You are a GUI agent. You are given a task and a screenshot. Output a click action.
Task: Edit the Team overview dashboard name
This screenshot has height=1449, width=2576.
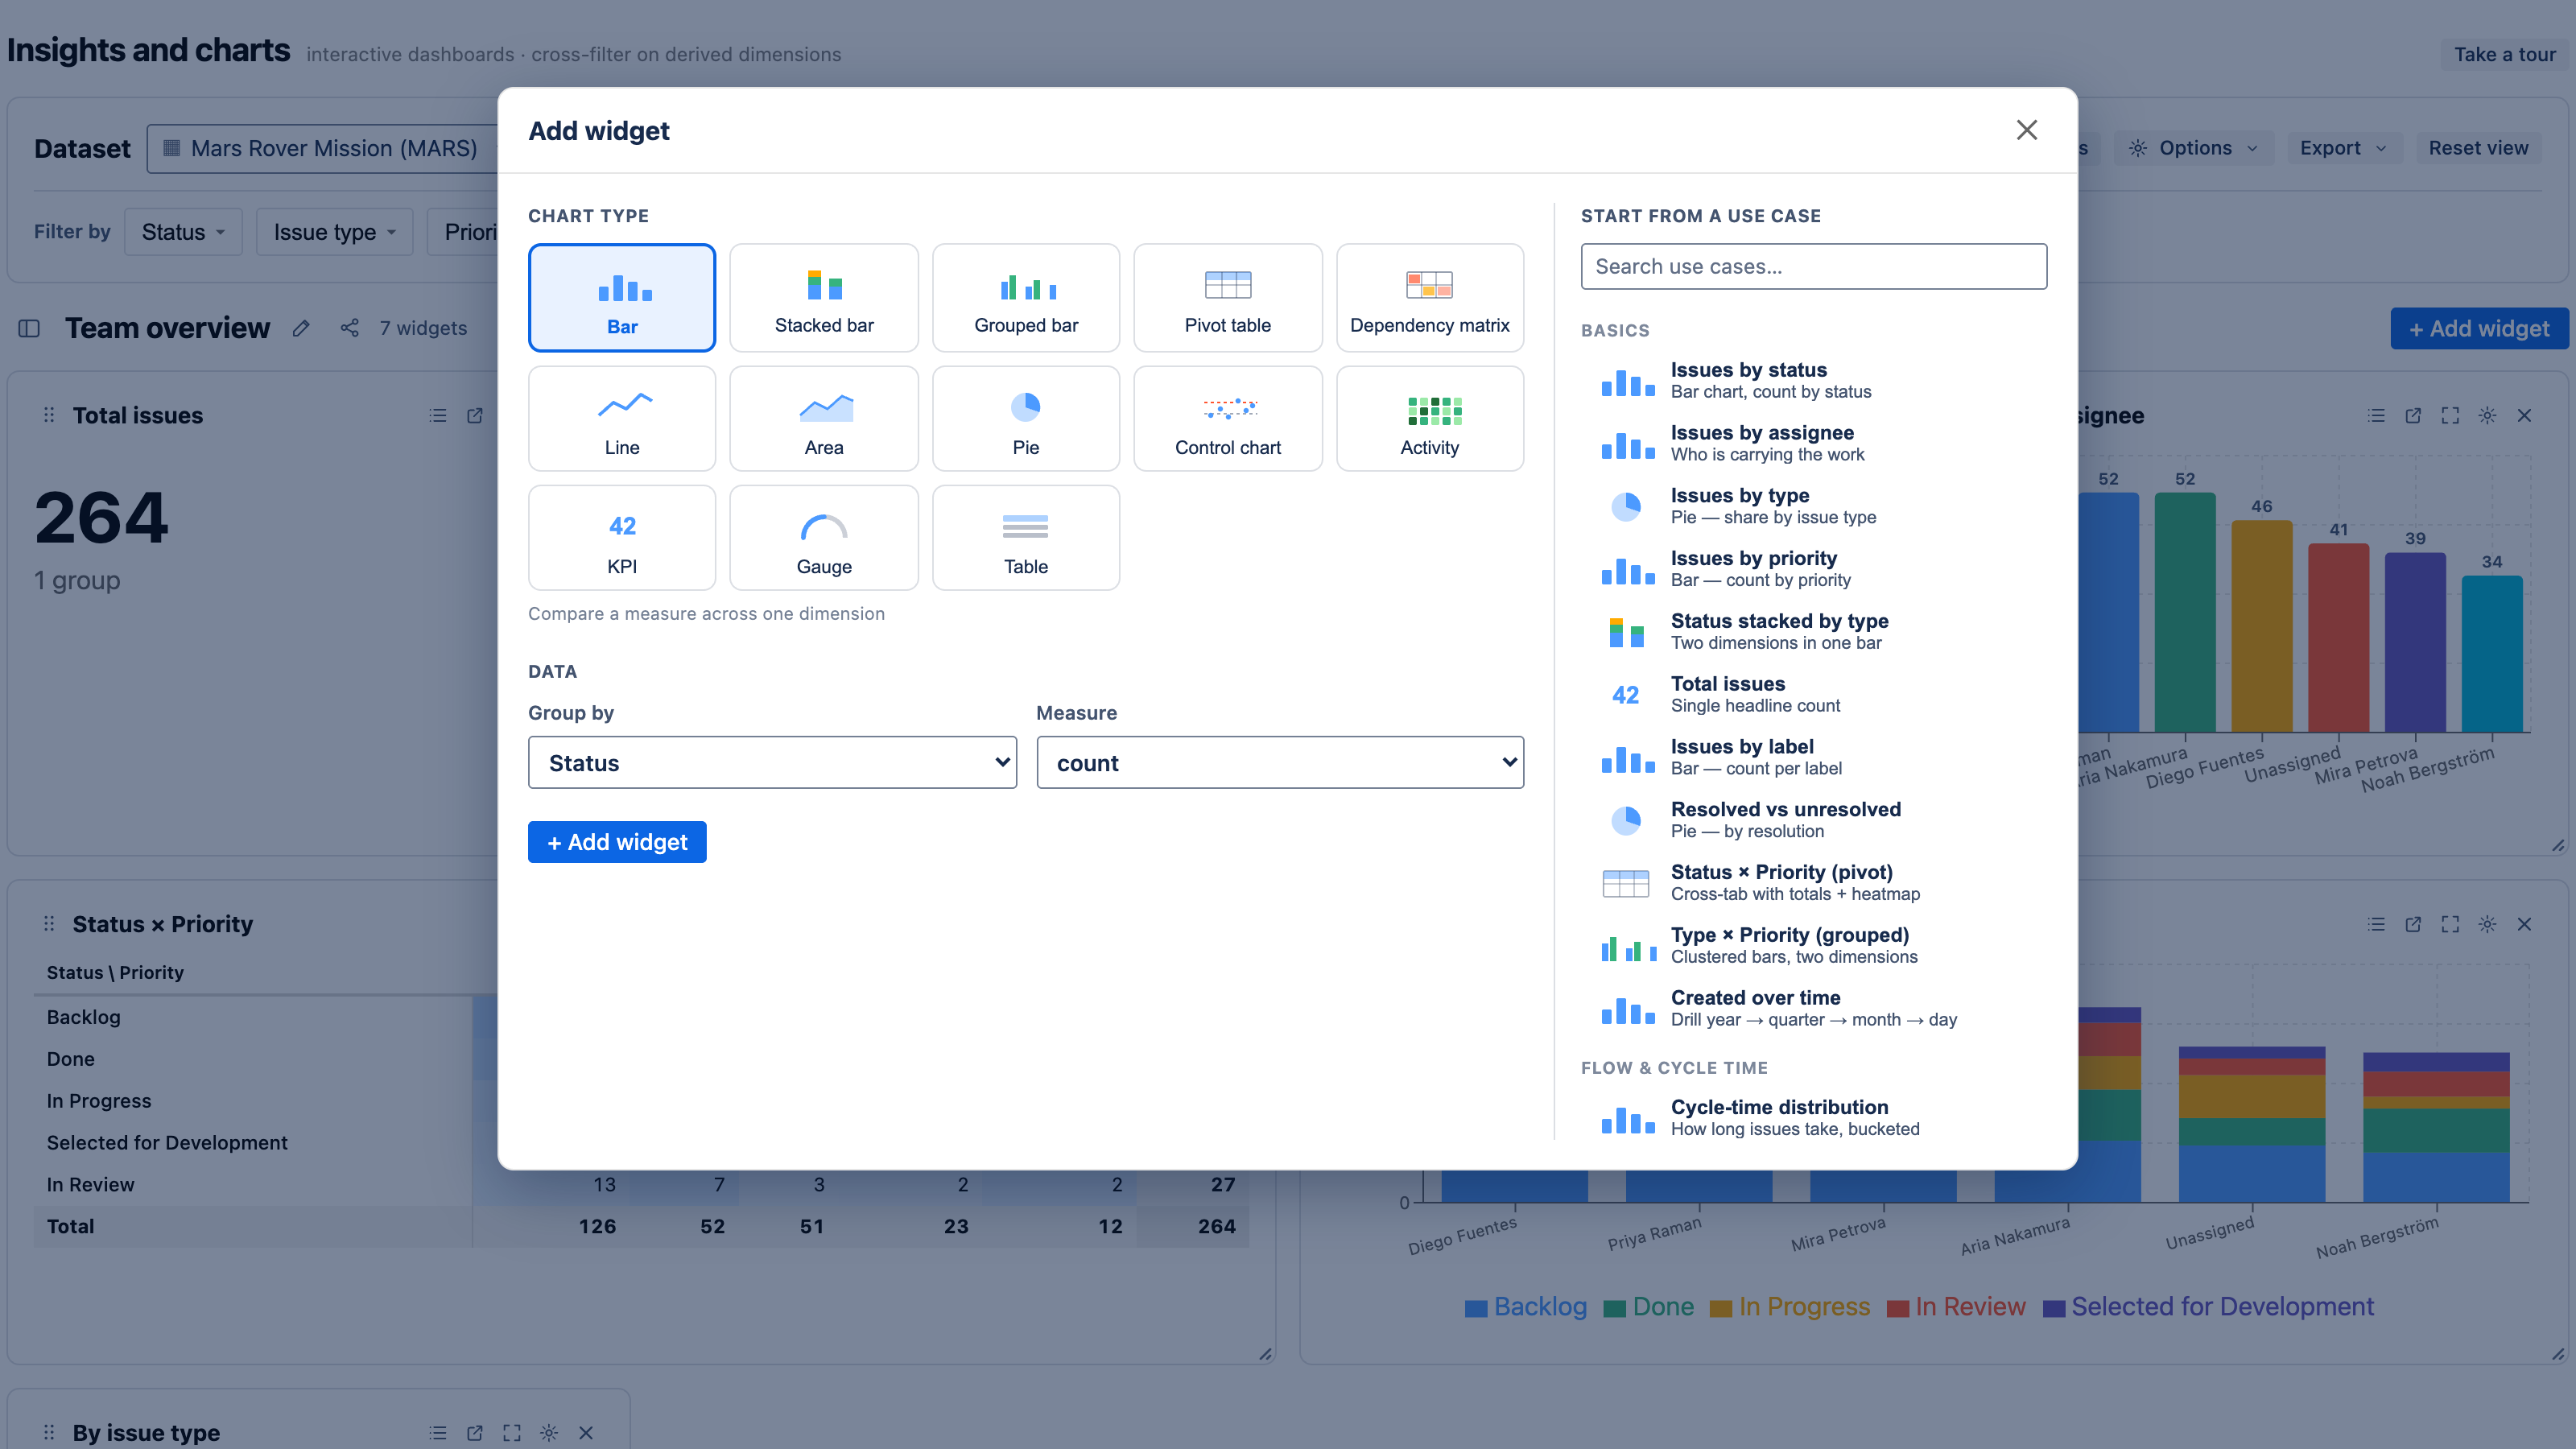coord(301,328)
